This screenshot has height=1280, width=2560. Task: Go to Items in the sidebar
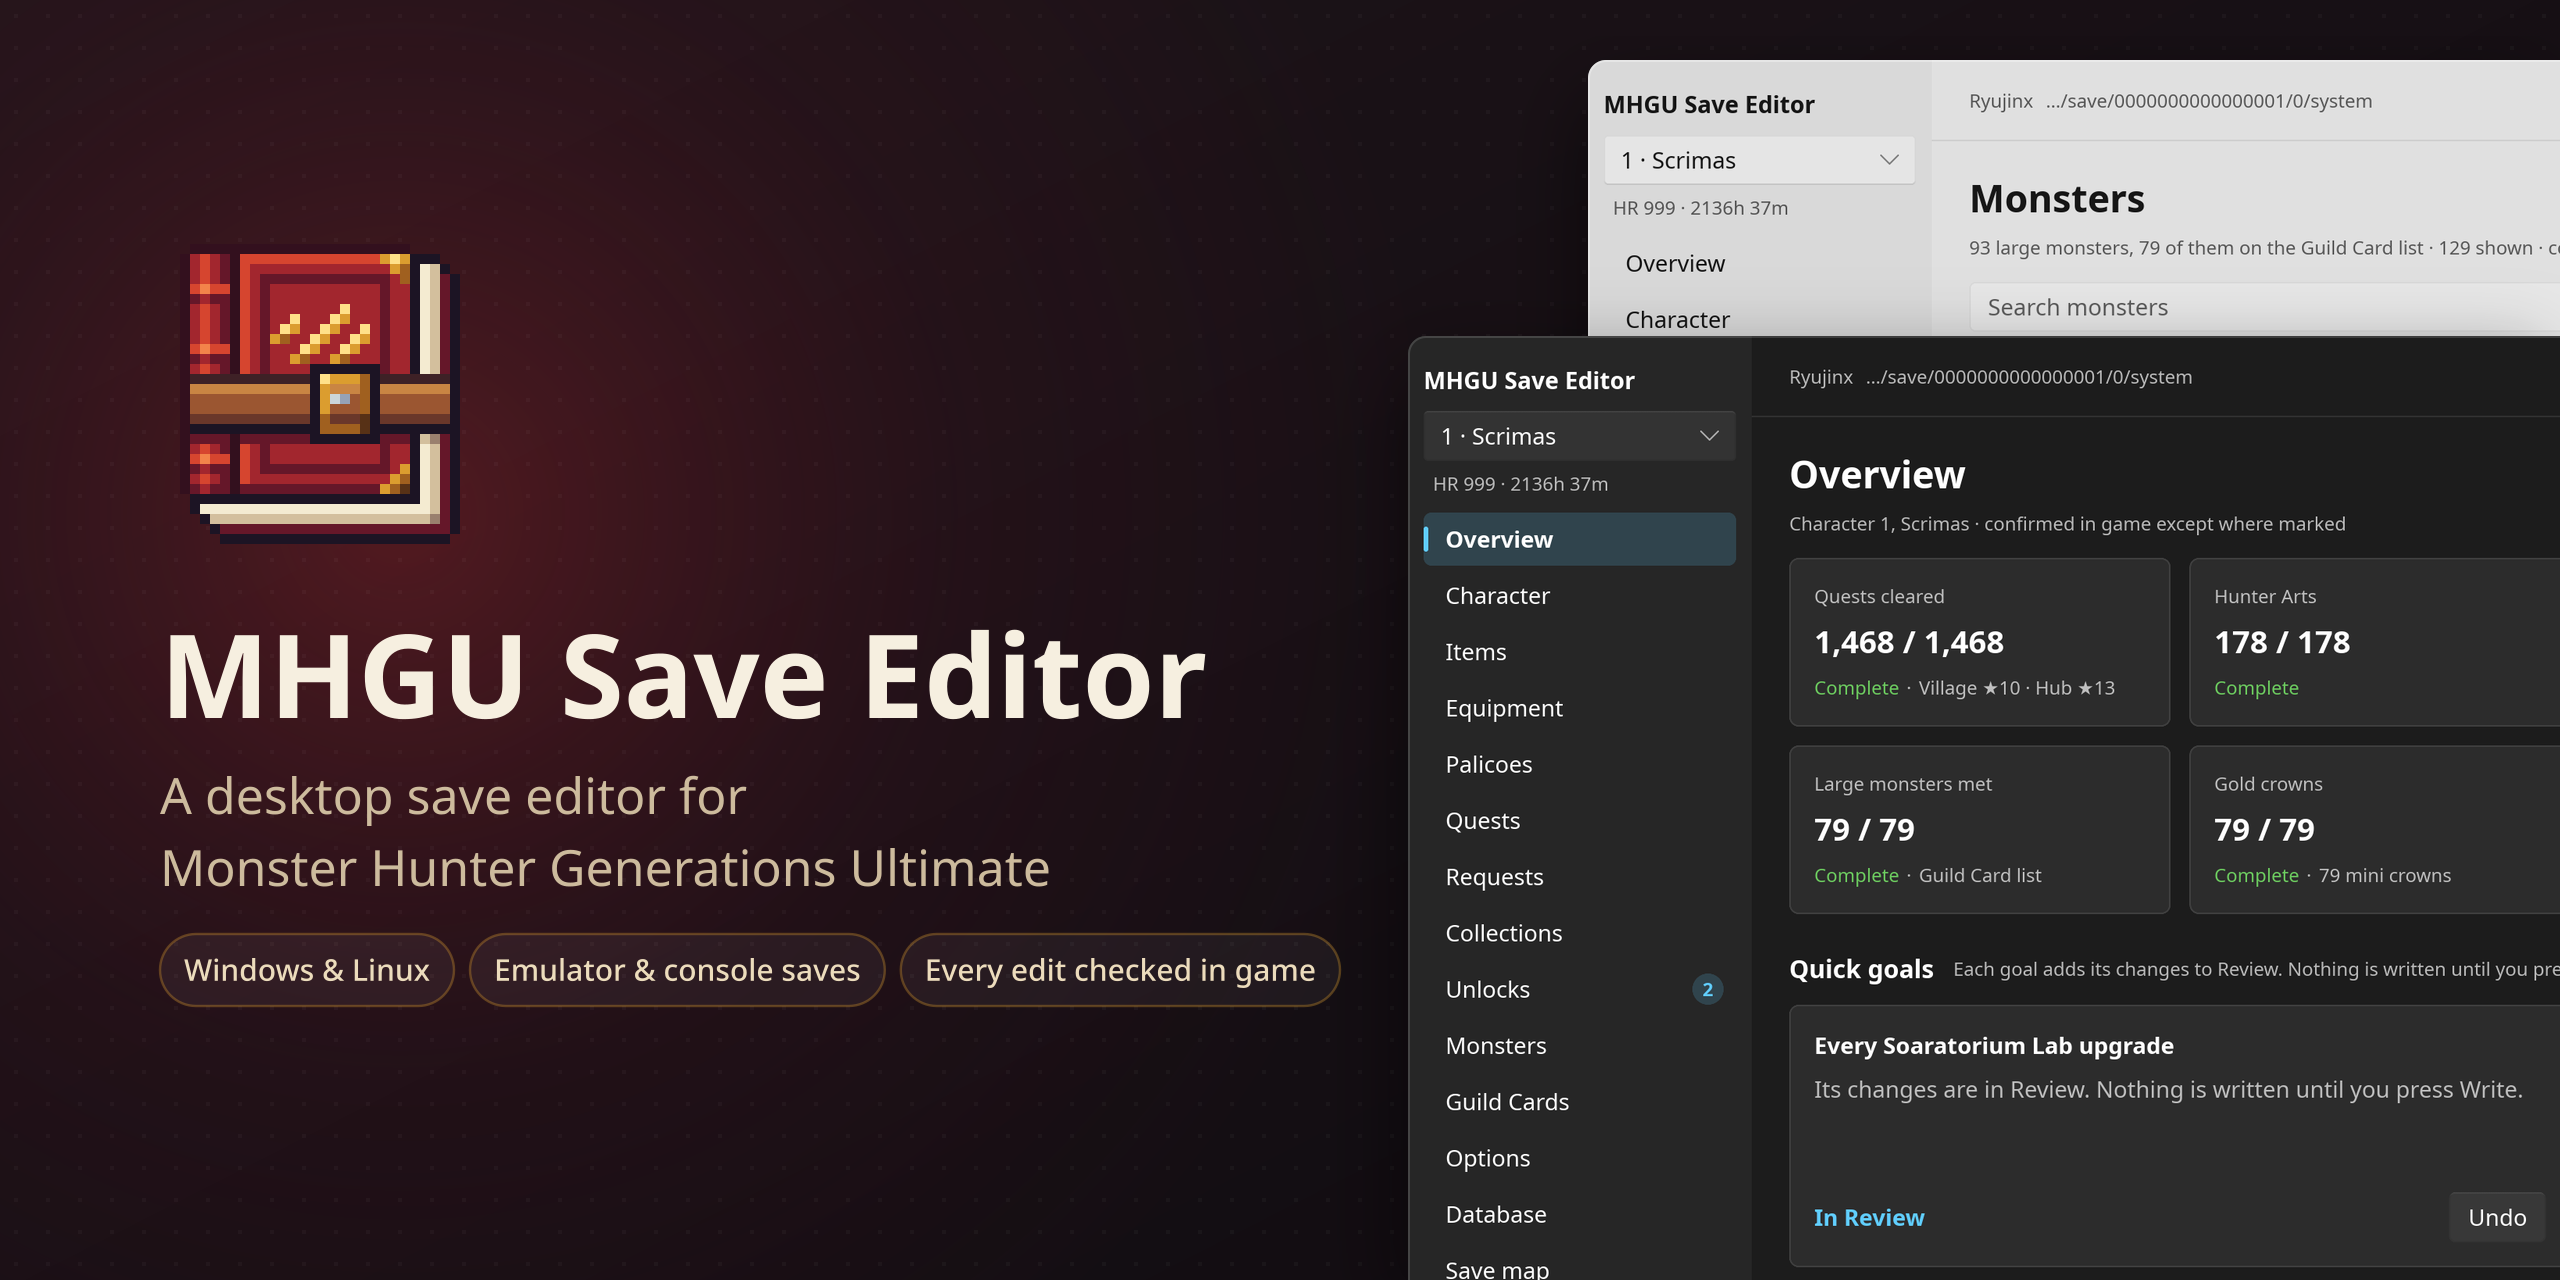click(x=1579, y=652)
